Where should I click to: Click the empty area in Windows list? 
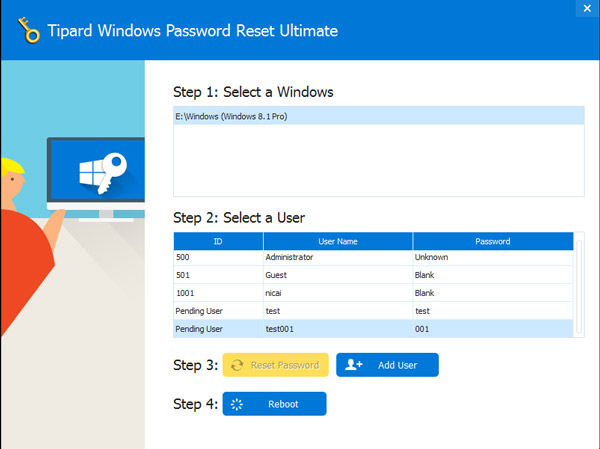pyautogui.click(x=378, y=160)
